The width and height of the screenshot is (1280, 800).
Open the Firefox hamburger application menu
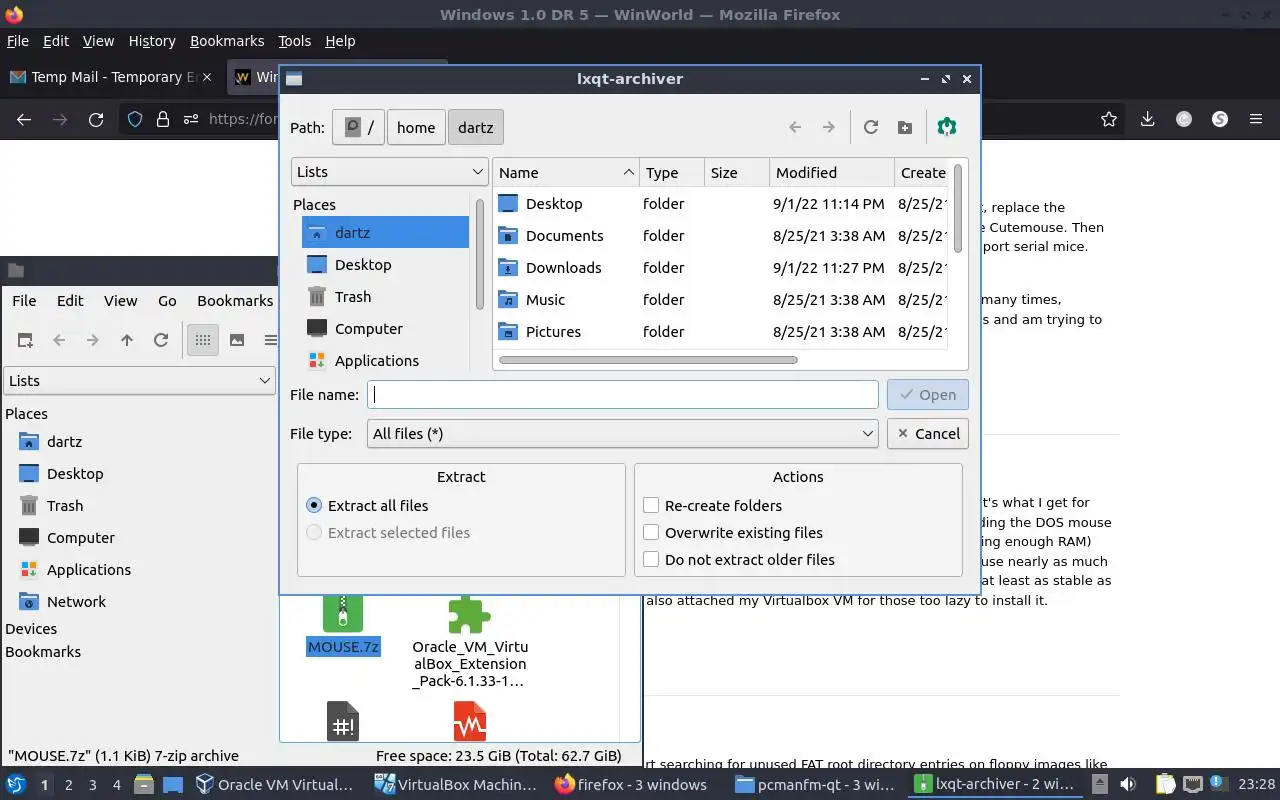coord(1256,119)
